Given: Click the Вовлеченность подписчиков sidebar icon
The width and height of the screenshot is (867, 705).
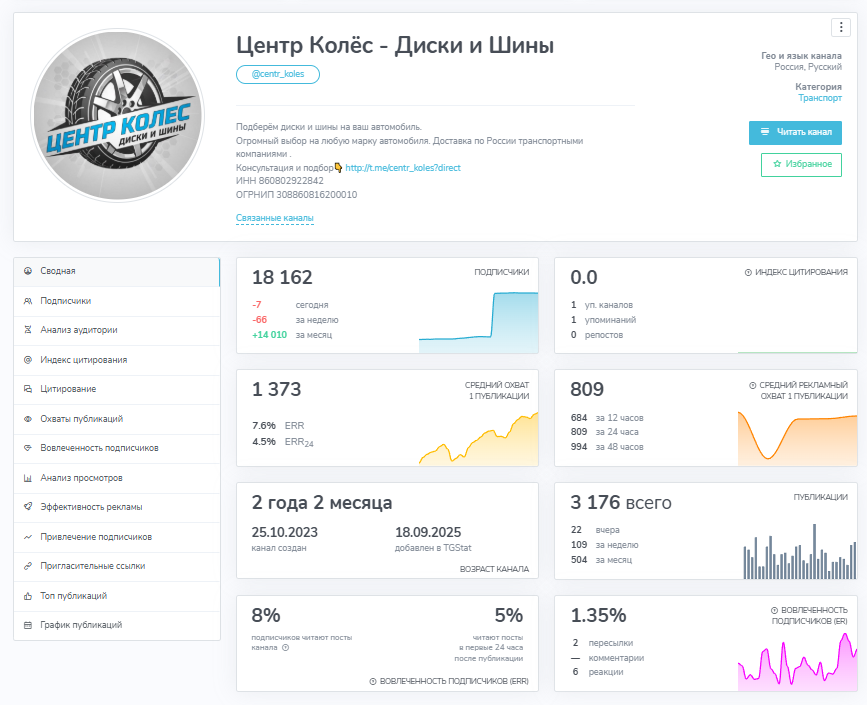Looking at the screenshot, I should pos(28,448).
